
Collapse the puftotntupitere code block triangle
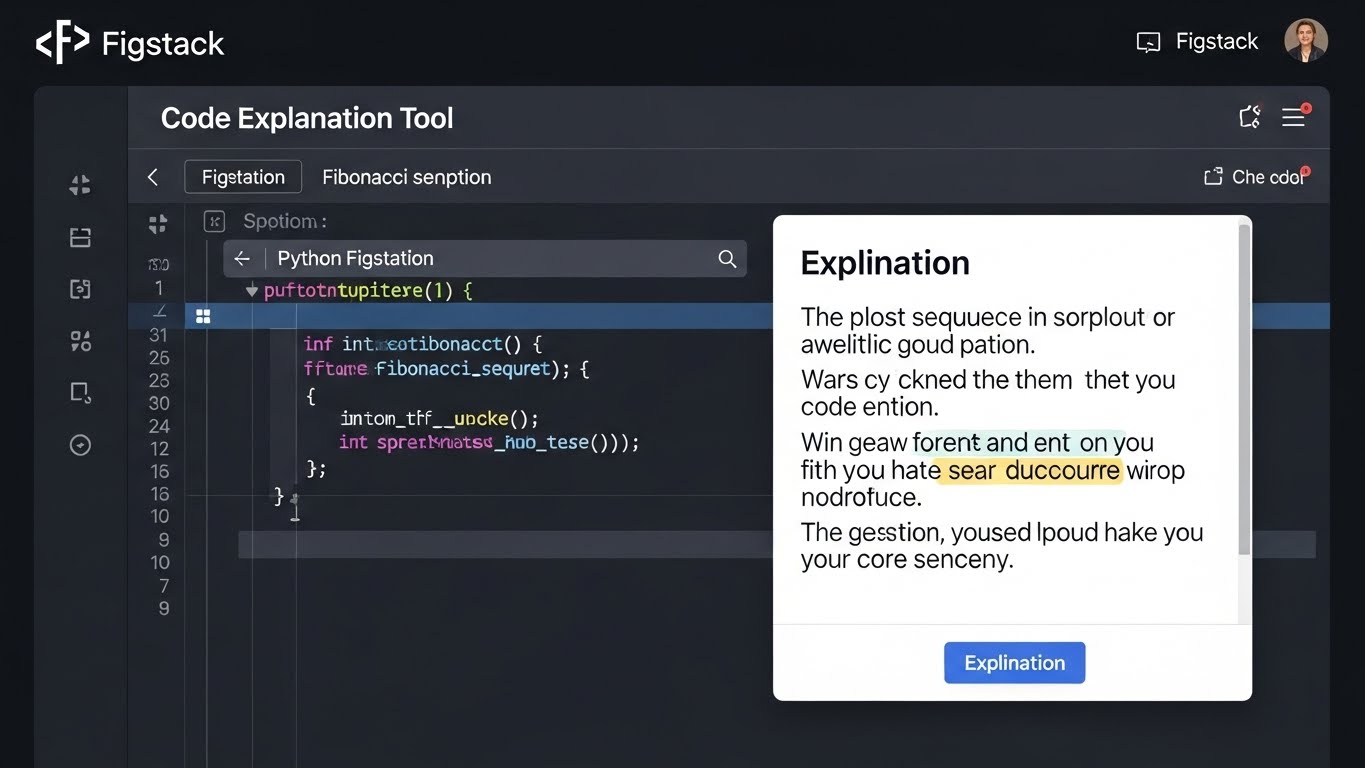[252, 291]
